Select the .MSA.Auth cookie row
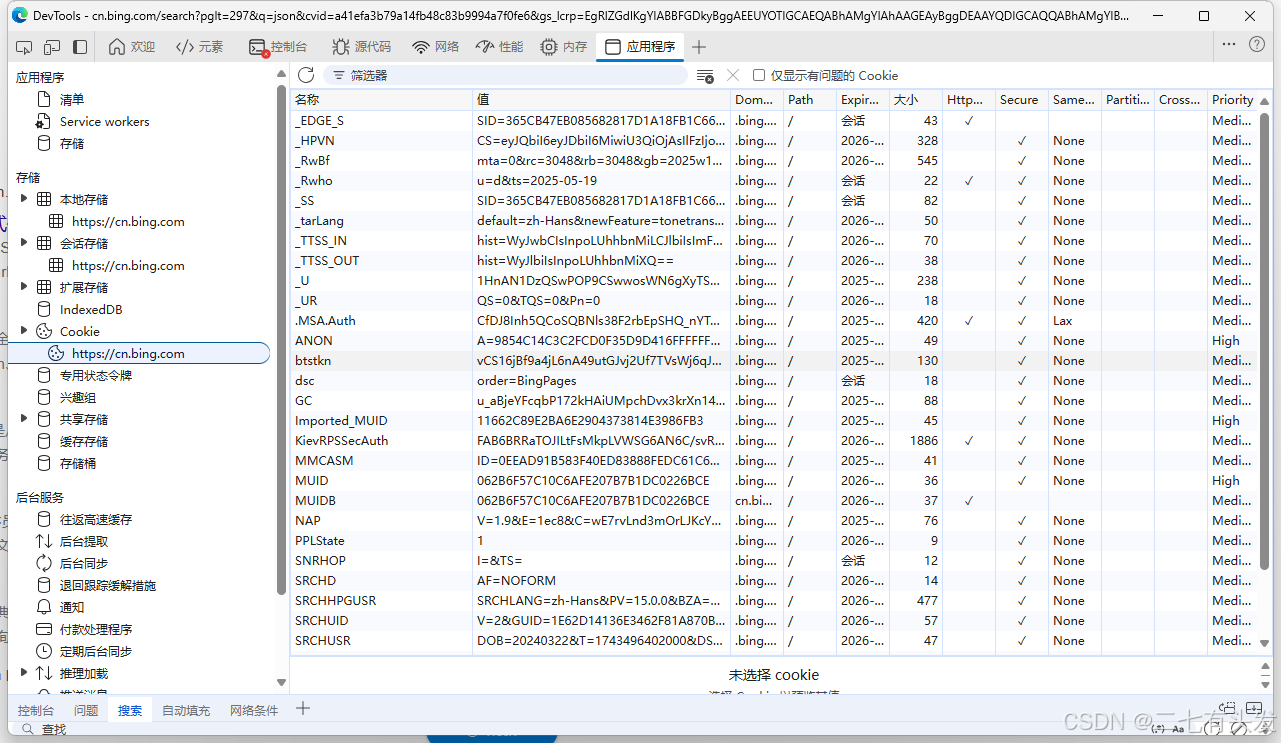The image size is (1281, 743). pyautogui.click(x=774, y=320)
